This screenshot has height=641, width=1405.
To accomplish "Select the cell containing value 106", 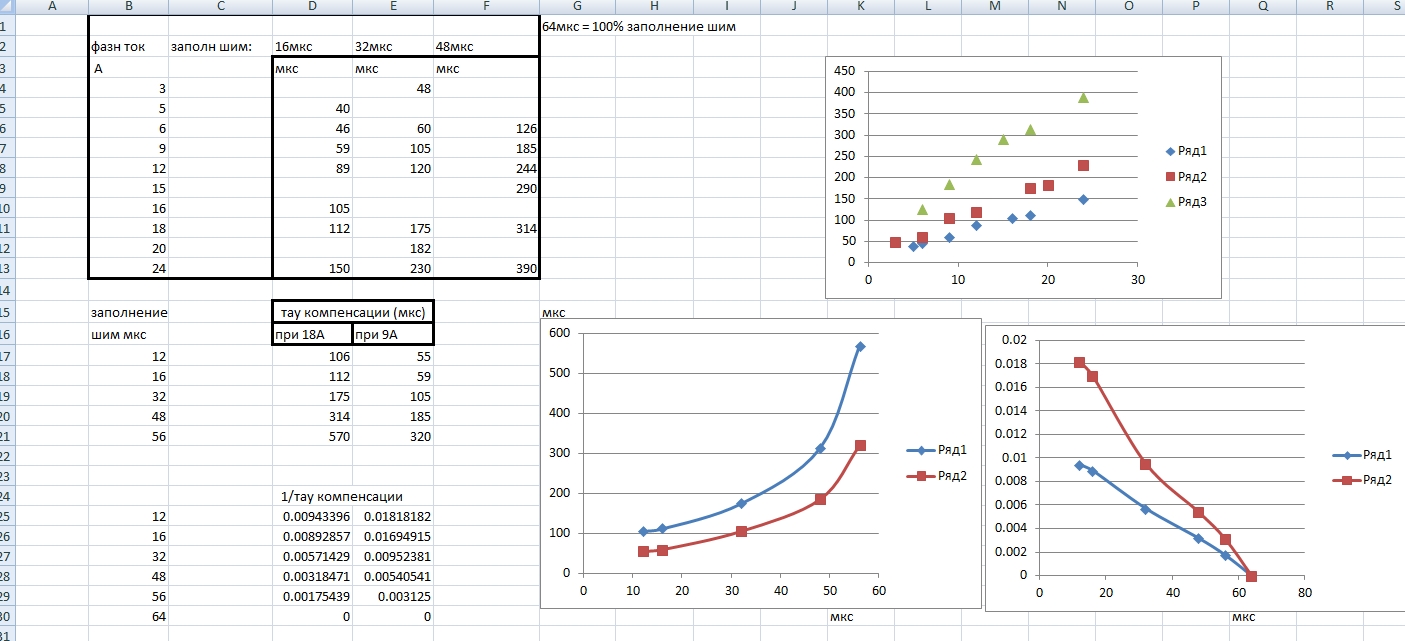I will (x=312, y=355).
